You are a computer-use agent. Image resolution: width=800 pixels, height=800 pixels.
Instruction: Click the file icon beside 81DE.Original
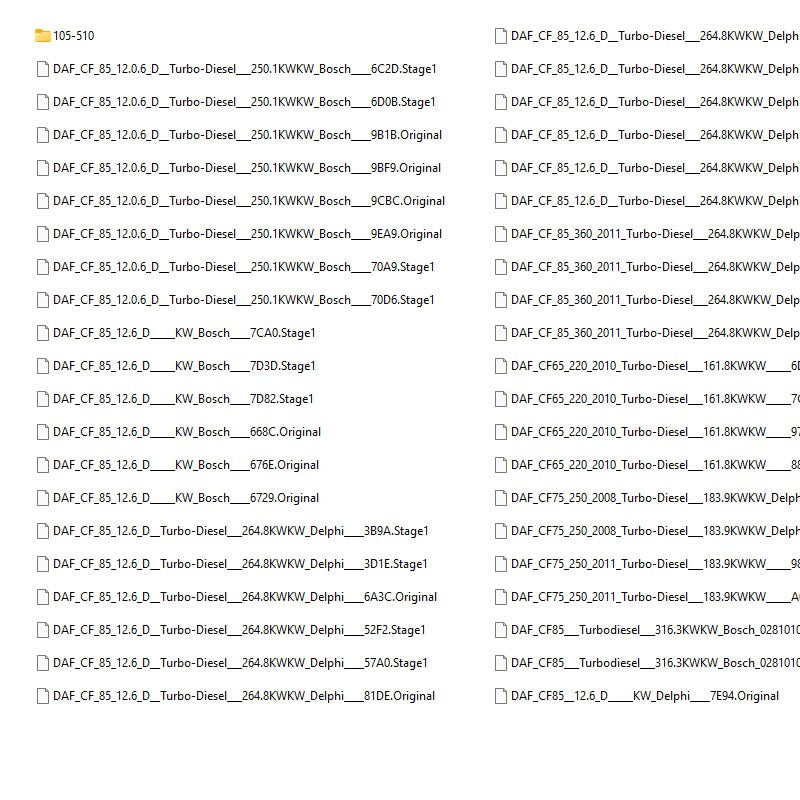pos(42,696)
